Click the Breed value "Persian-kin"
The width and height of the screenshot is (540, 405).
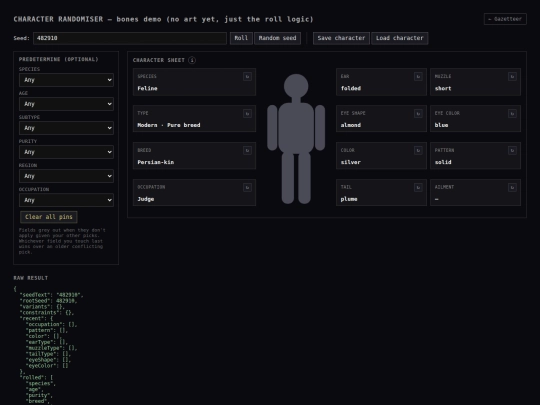(x=156, y=162)
